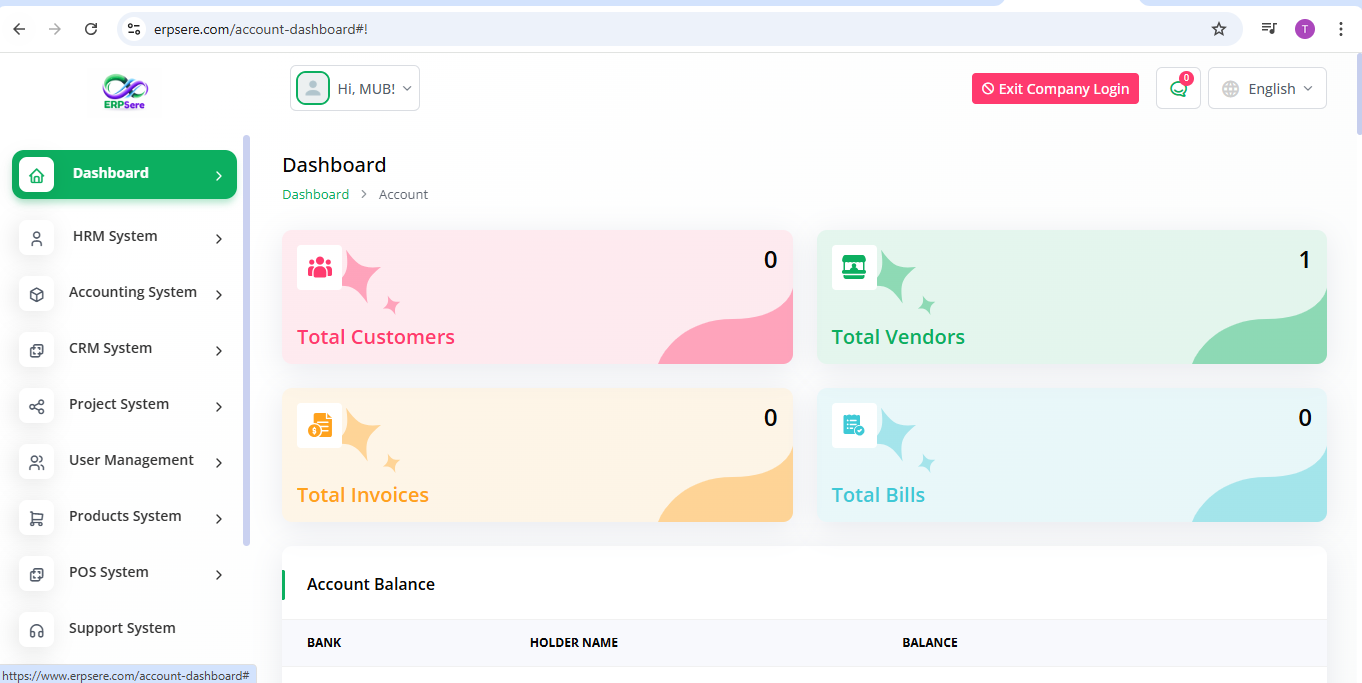Expand the CRM System submenu chevron
Screen dimensions: 1362x683
click(x=218, y=351)
